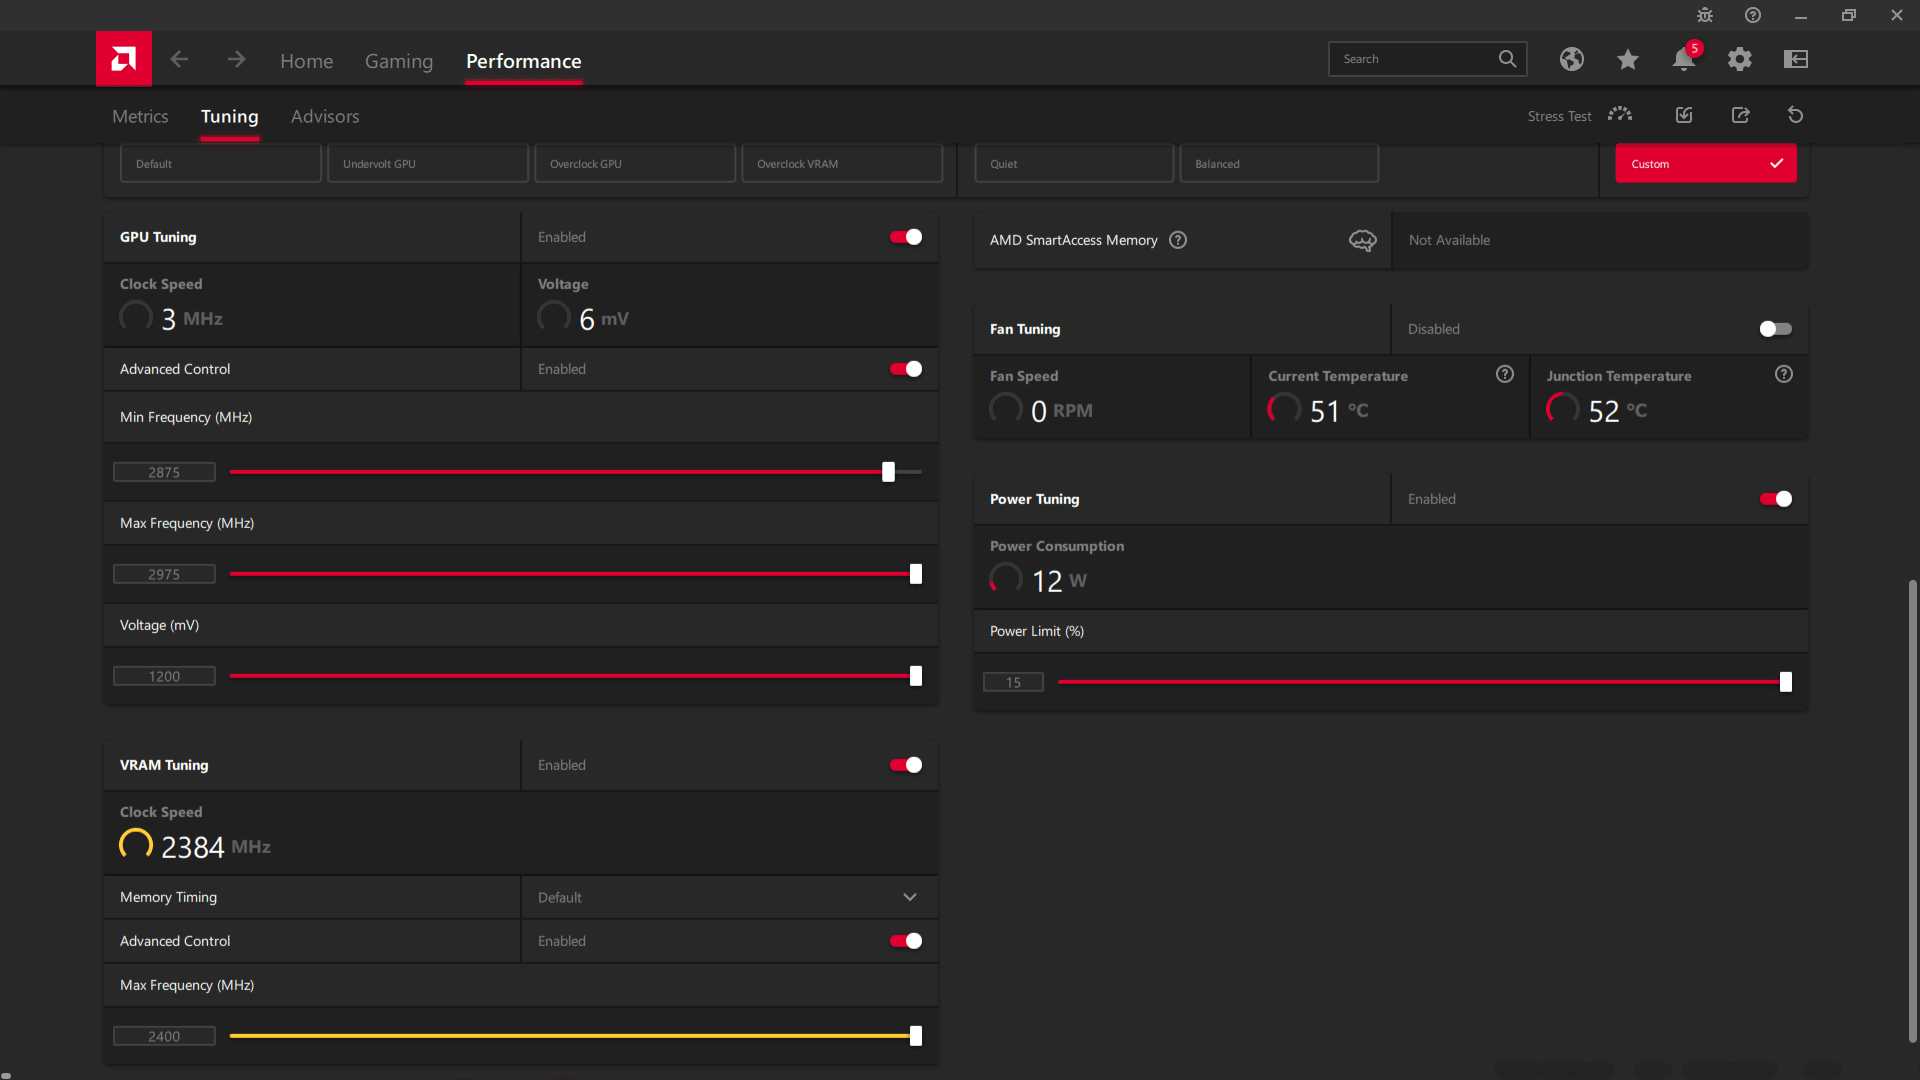Select the Default preset

pos(221,163)
